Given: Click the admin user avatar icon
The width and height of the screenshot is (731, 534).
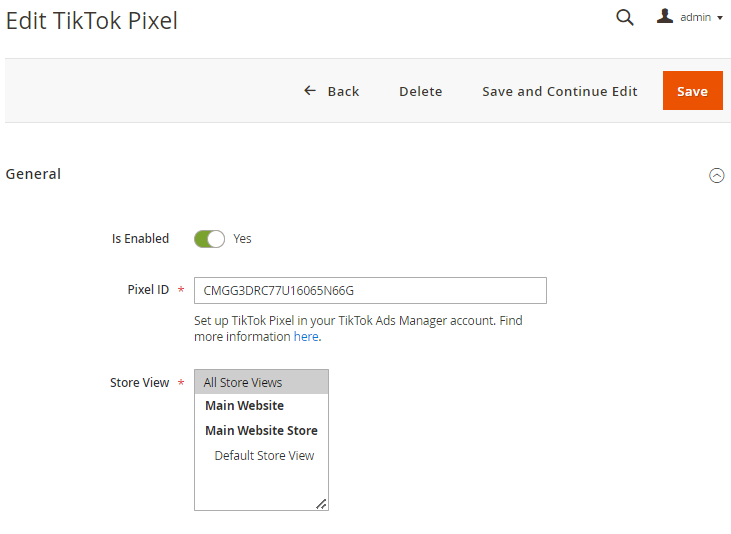Looking at the screenshot, I should [x=665, y=16].
